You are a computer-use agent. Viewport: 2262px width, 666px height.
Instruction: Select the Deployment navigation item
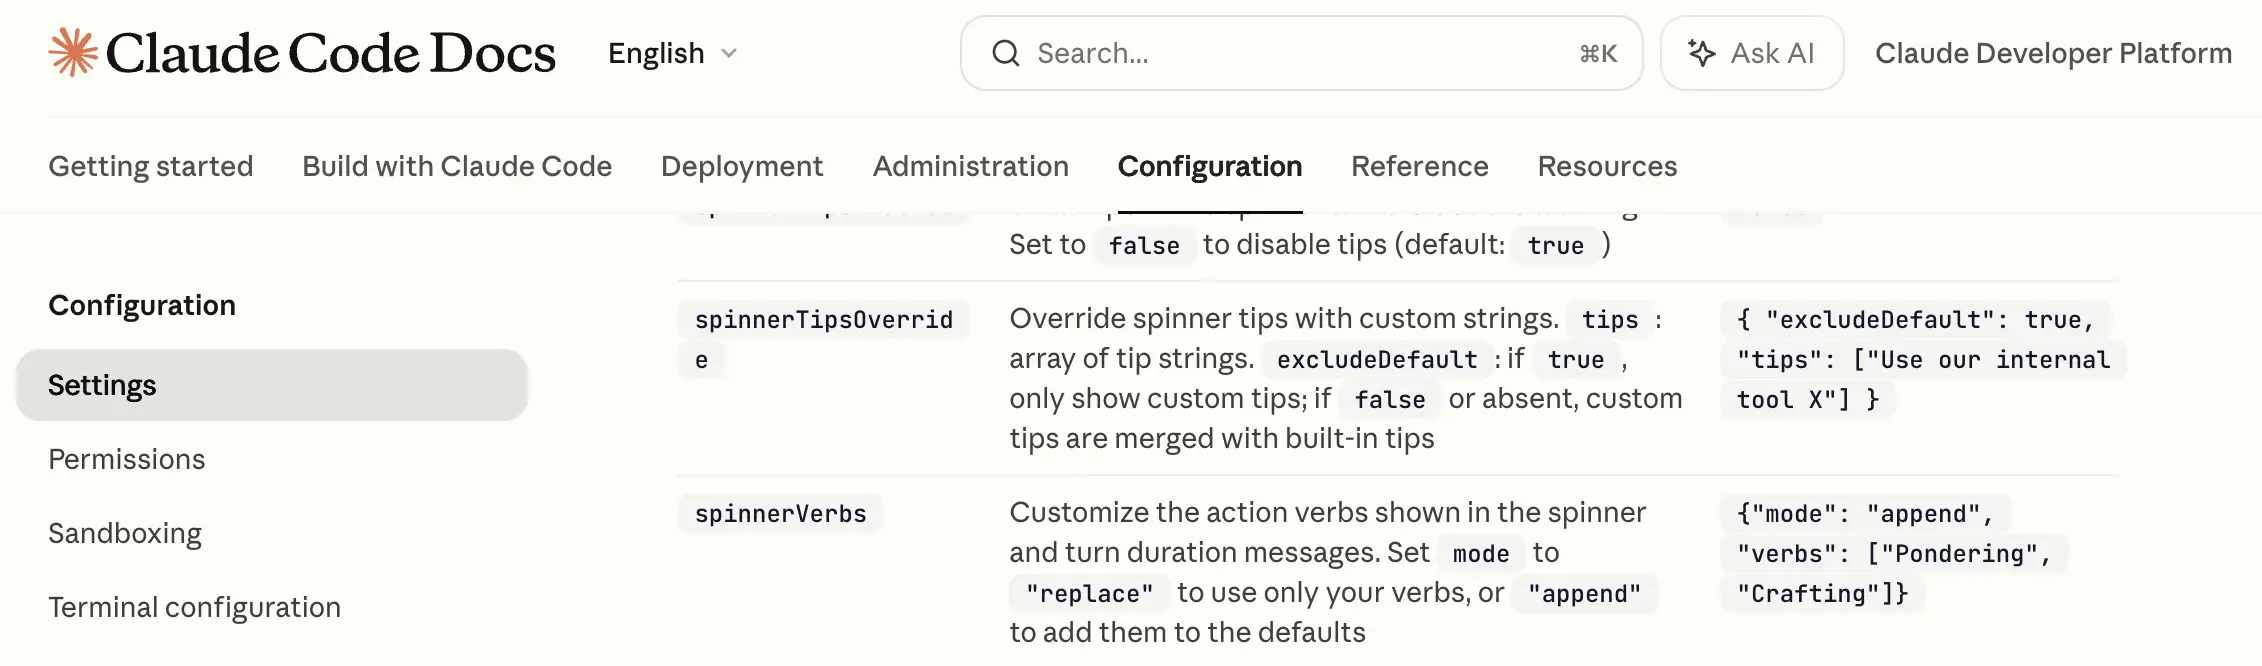pos(742,166)
